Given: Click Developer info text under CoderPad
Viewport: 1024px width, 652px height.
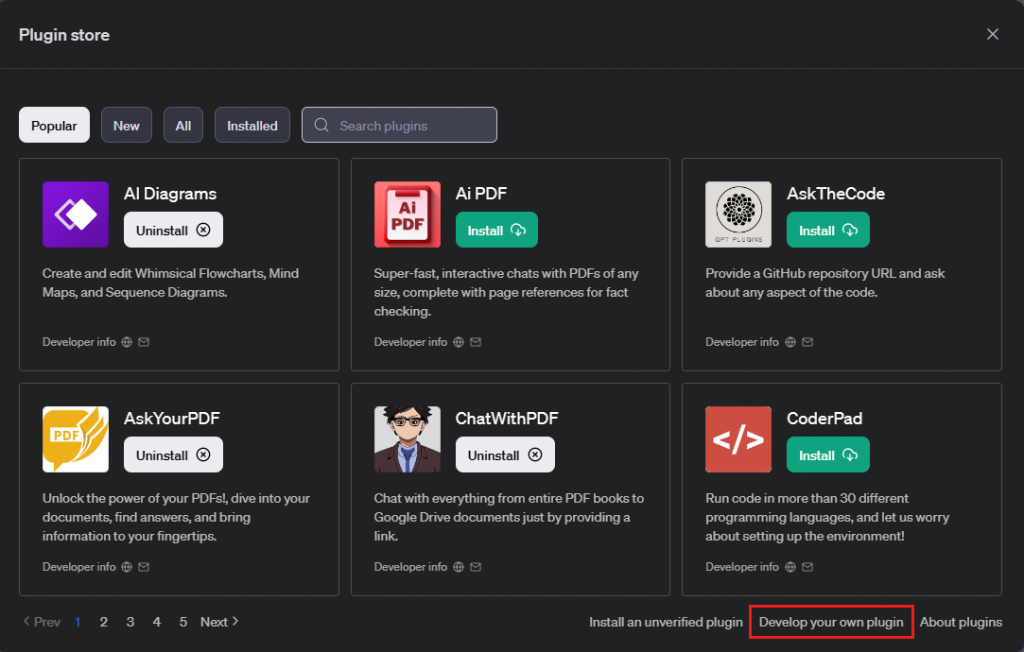Looking at the screenshot, I should point(742,566).
